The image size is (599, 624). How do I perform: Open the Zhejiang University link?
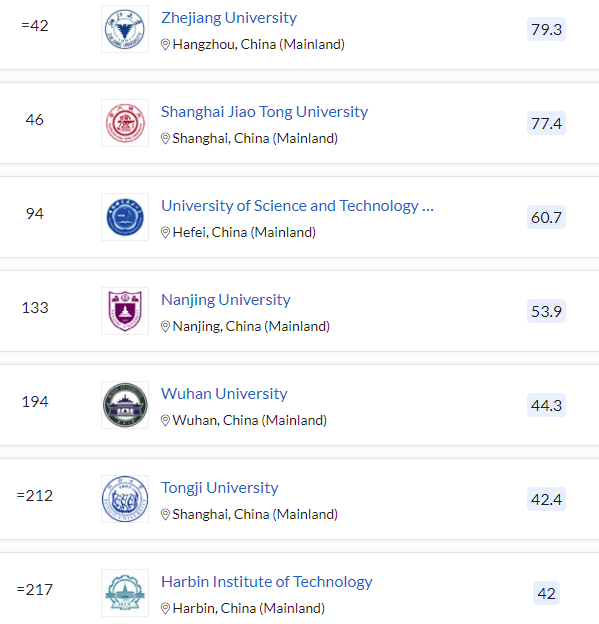tap(229, 18)
